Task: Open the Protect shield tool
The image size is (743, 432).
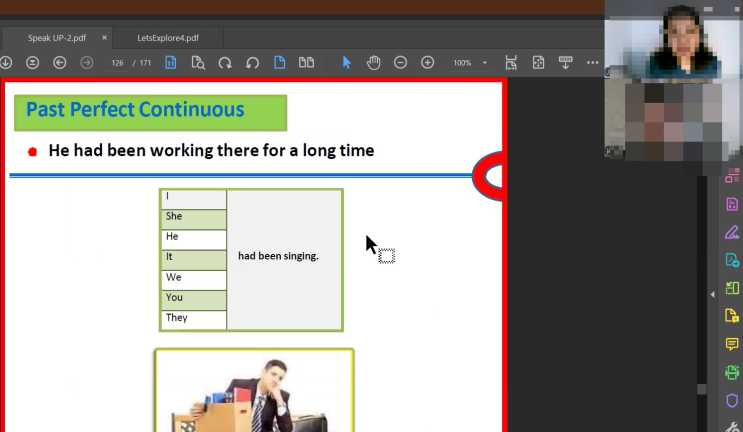Action: (732, 400)
